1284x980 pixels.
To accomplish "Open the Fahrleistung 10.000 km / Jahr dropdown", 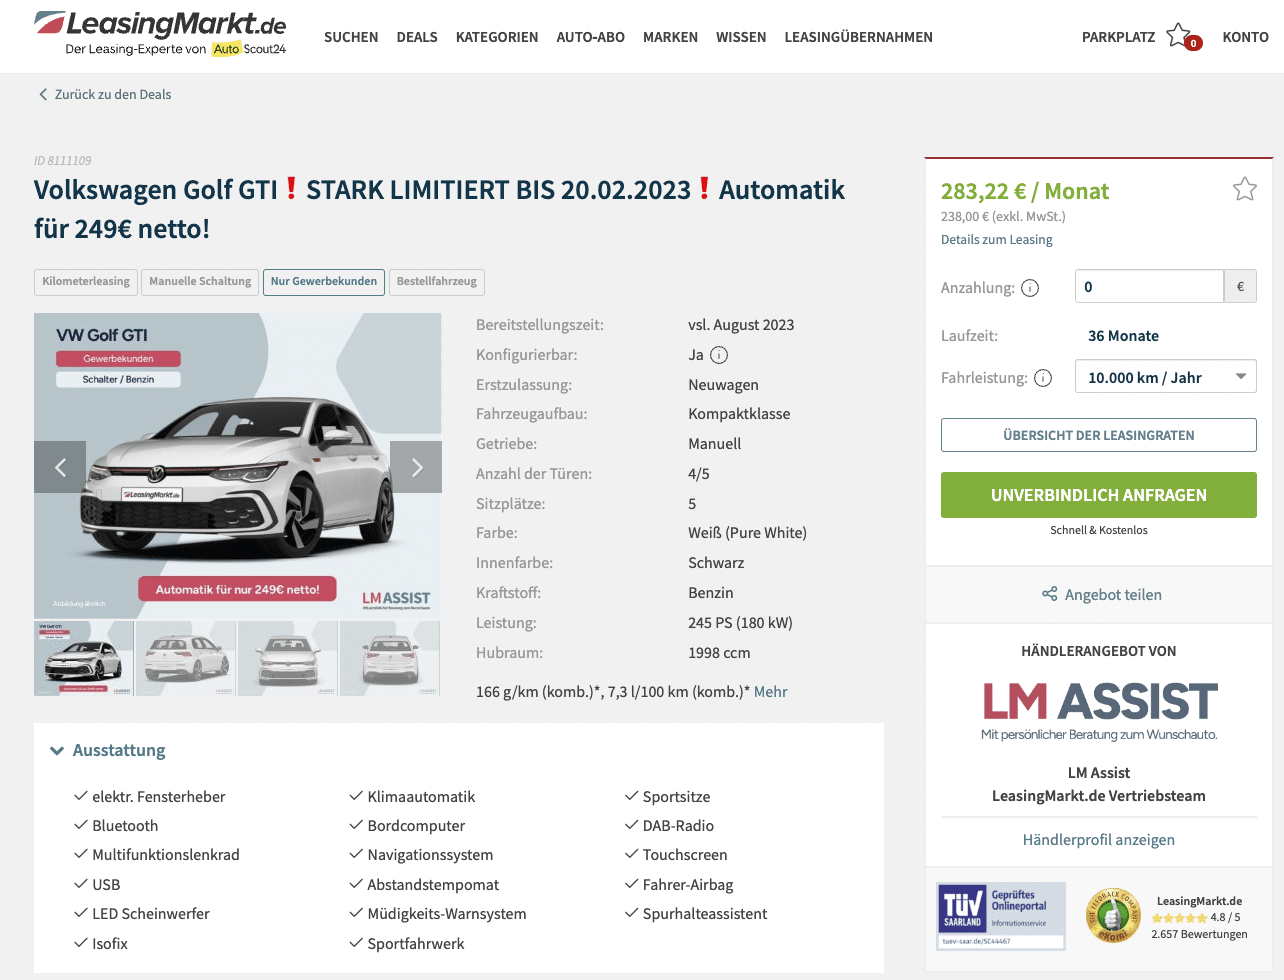I will coord(1165,377).
